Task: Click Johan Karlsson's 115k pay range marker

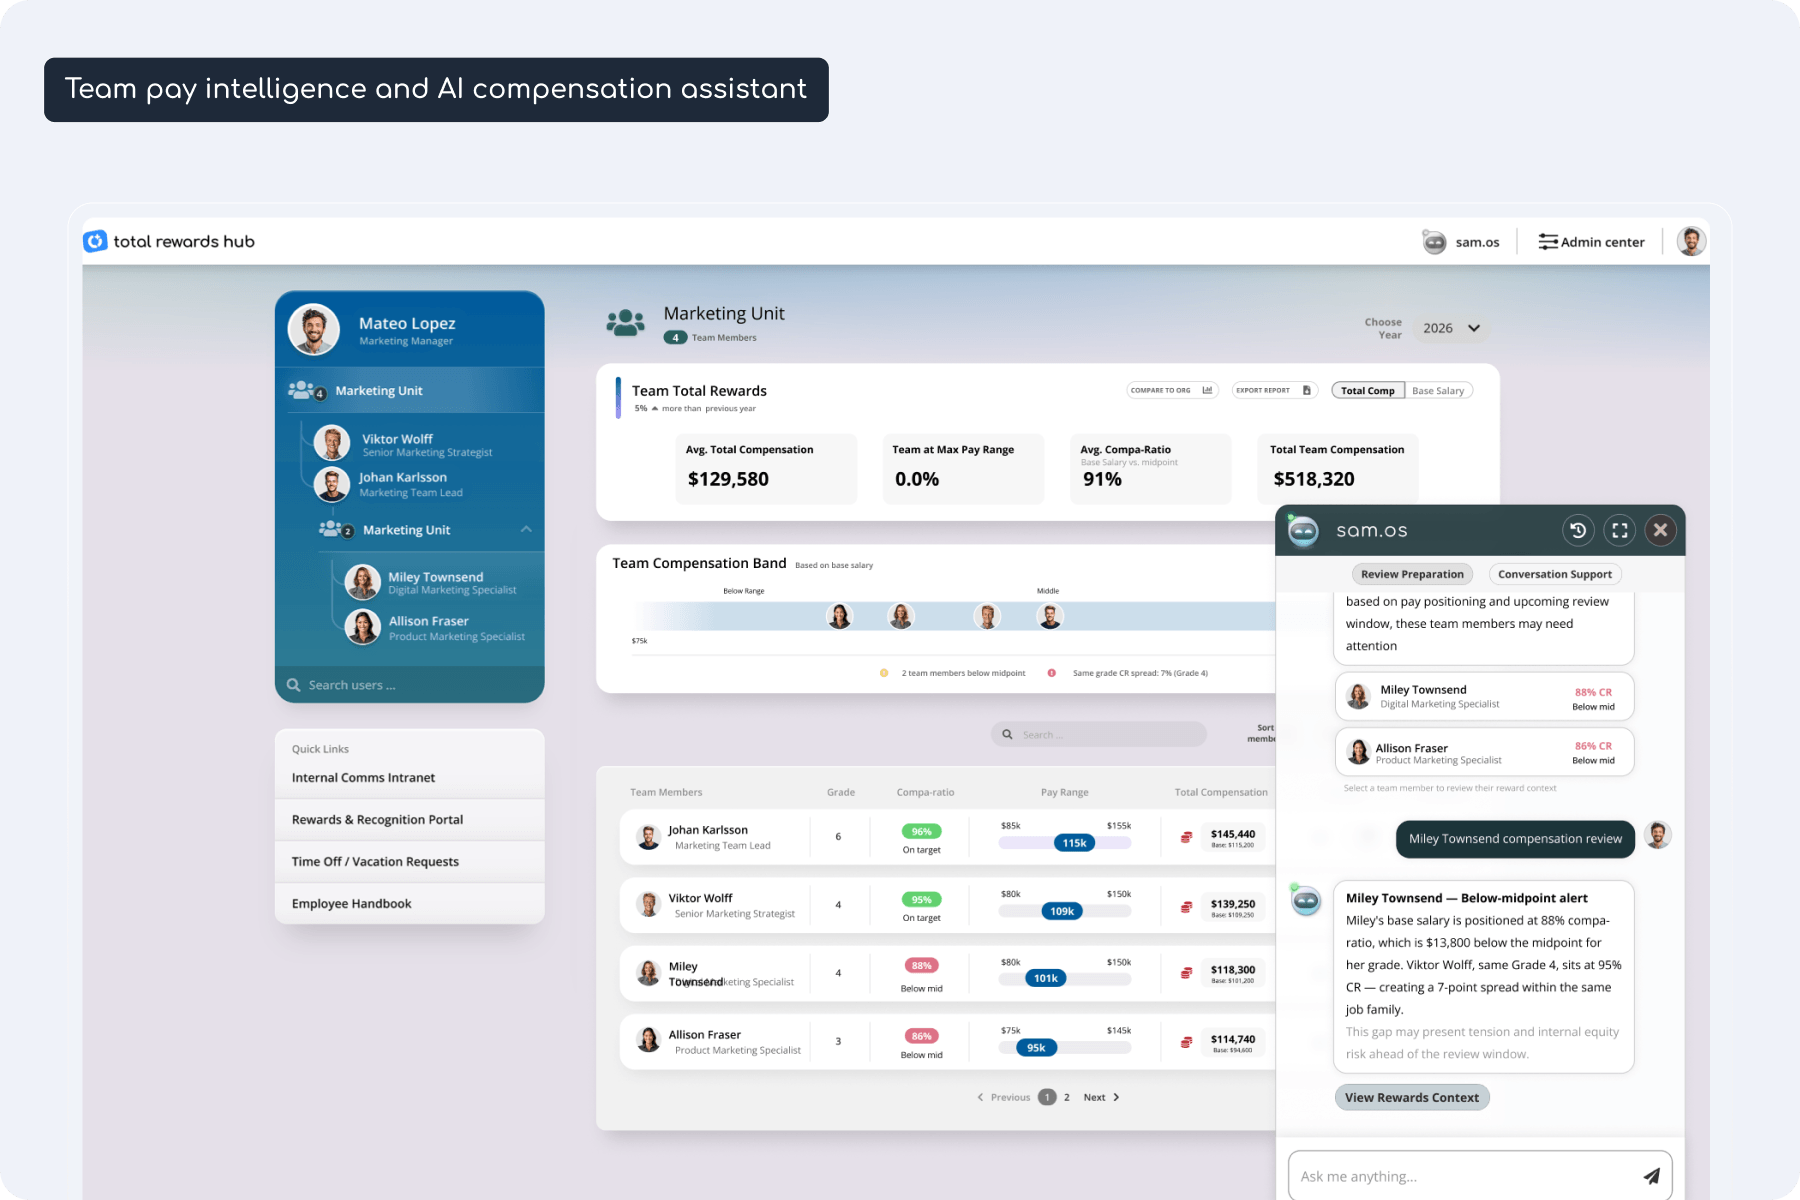Action: coord(1074,843)
